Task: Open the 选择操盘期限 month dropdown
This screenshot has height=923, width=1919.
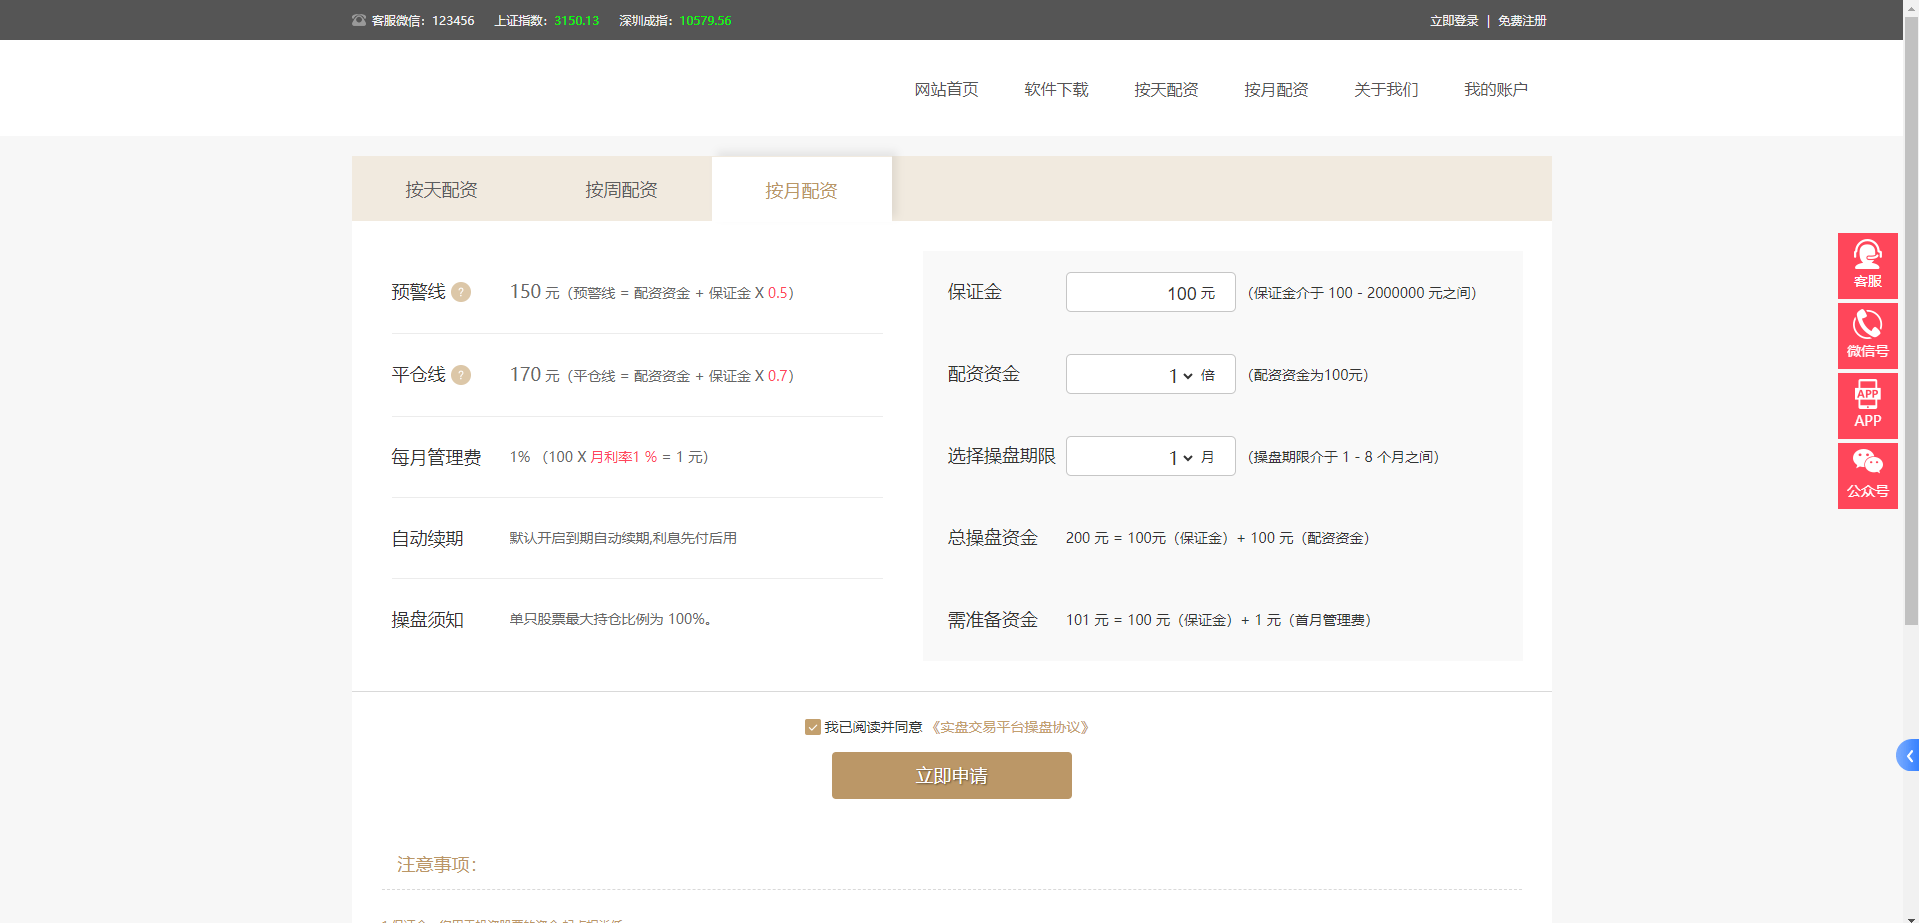Action: (x=1180, y=457)
